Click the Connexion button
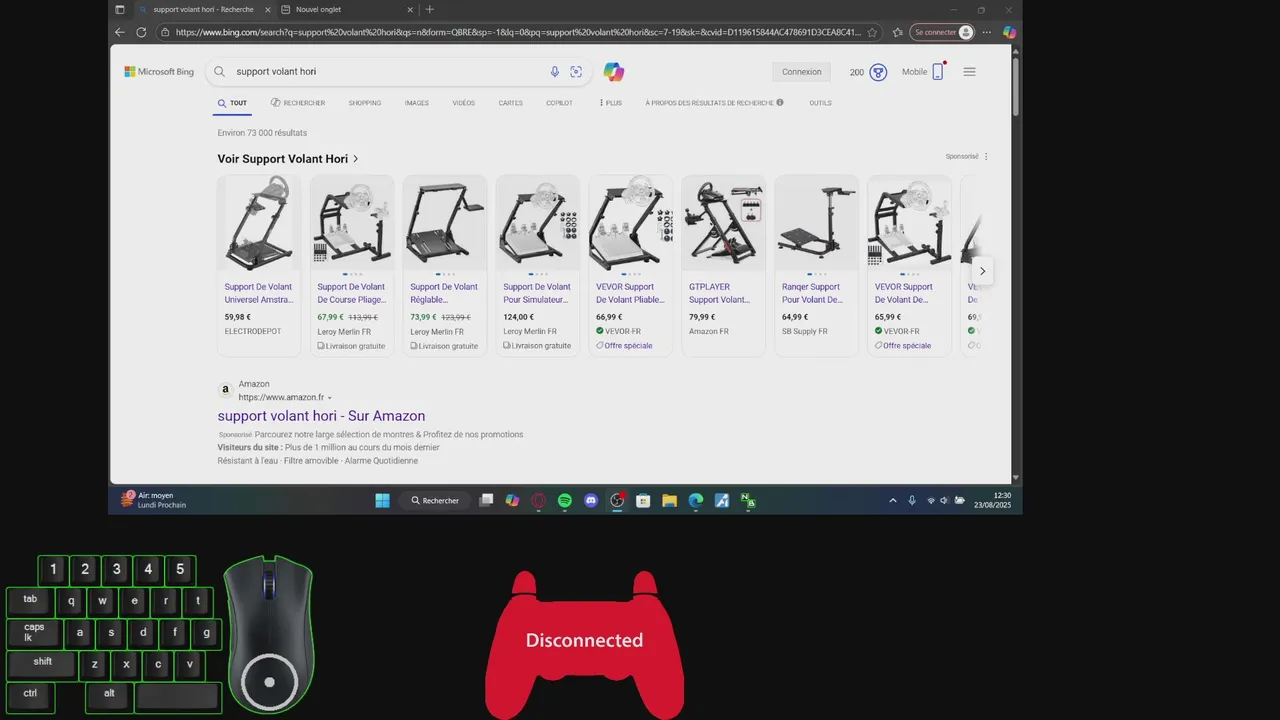 802,72
